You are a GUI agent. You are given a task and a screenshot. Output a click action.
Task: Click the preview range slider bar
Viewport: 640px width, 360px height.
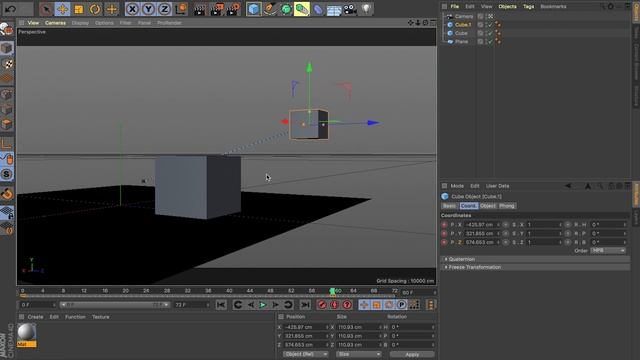click(115, 304)
